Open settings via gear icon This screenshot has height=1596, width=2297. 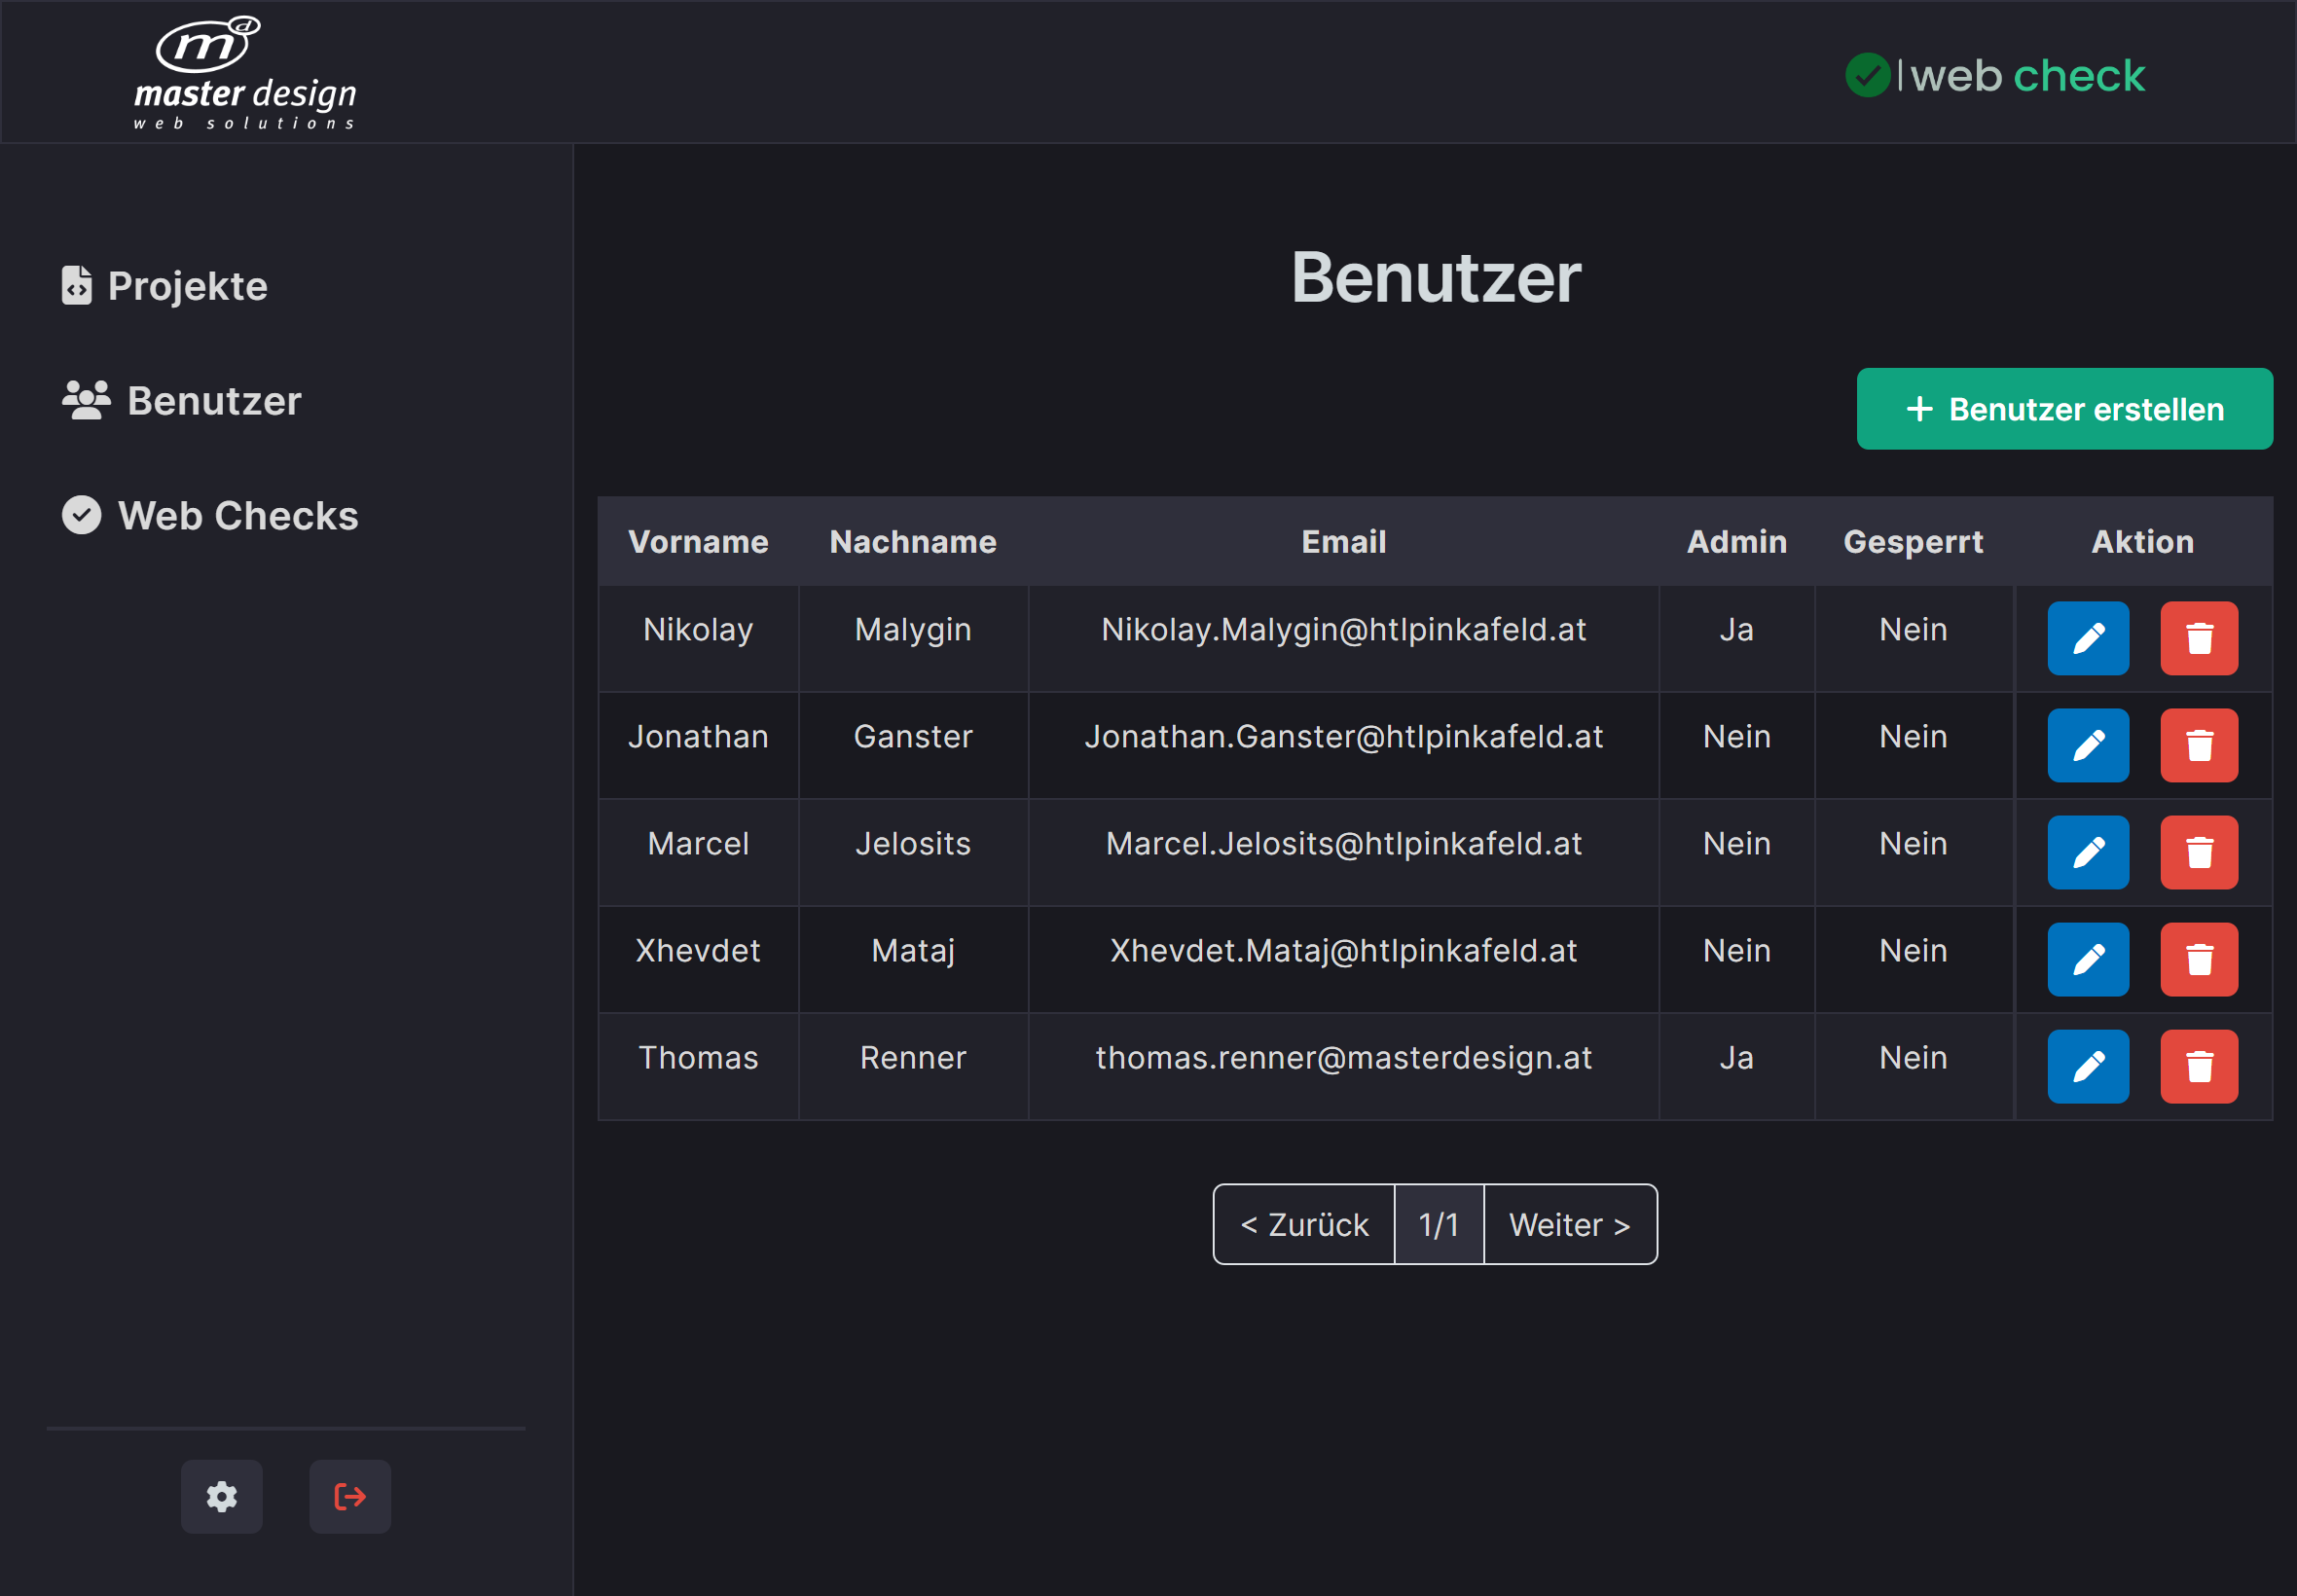coord(221,1496)
